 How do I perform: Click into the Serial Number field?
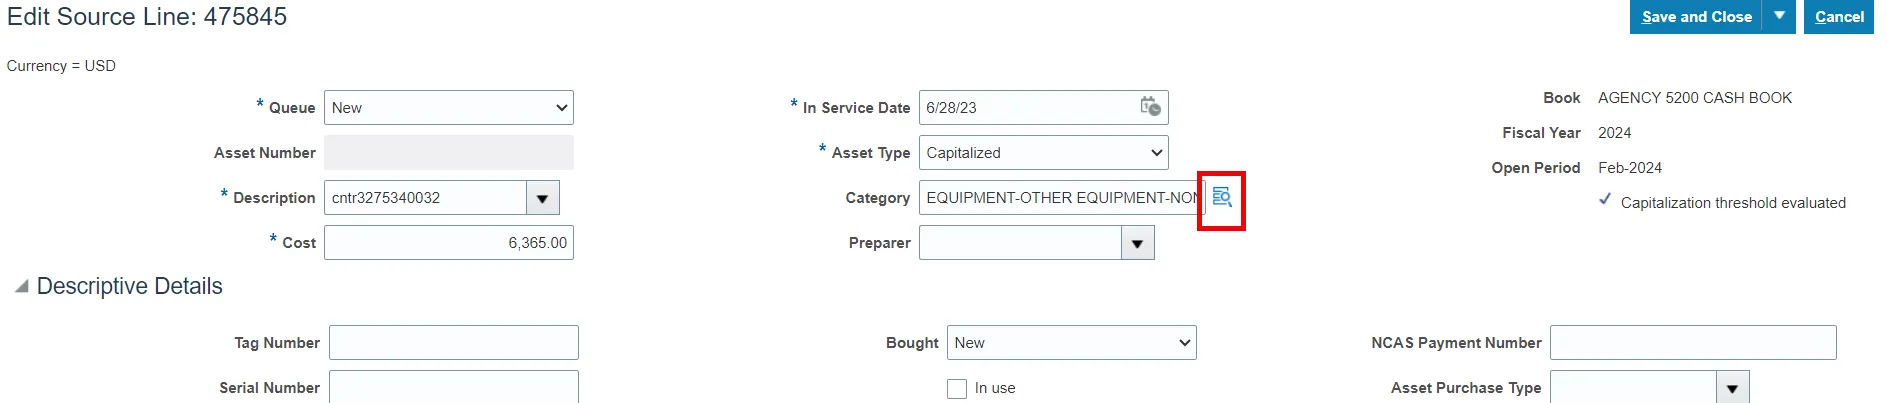(453, 387)
